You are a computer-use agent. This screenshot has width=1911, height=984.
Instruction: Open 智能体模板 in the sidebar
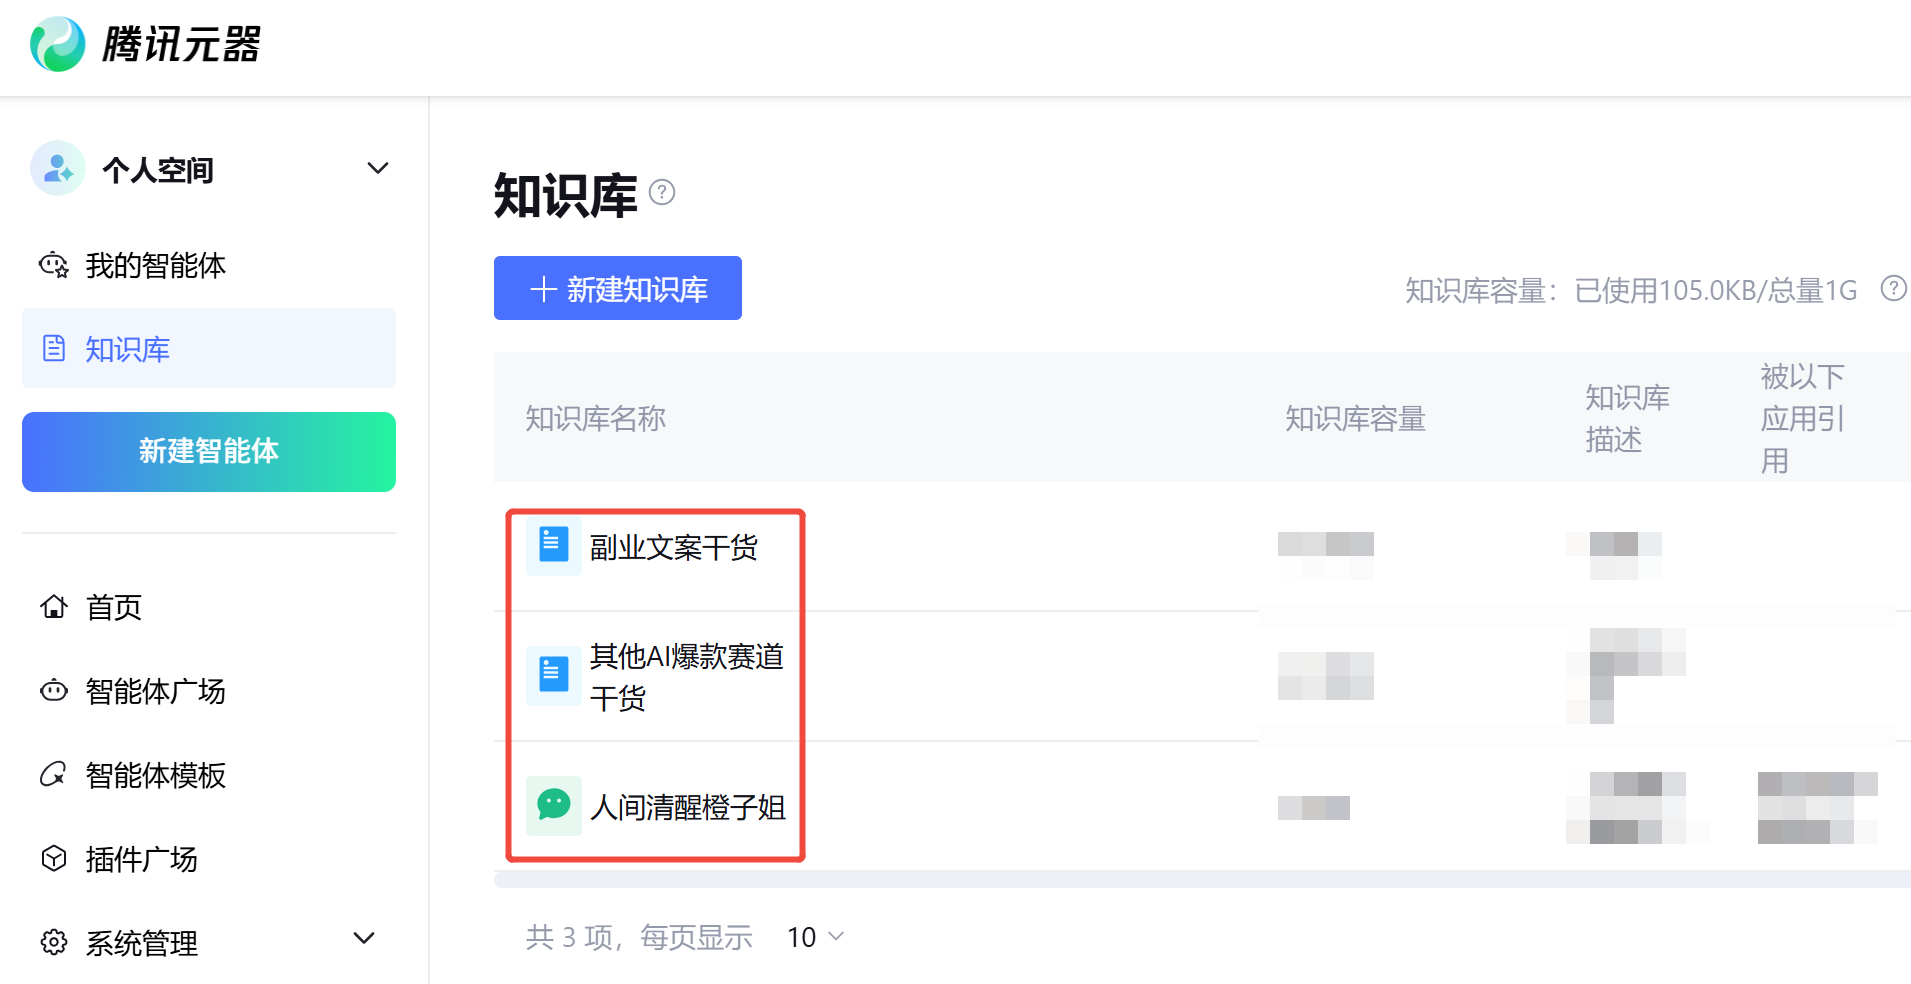(155, 775)
